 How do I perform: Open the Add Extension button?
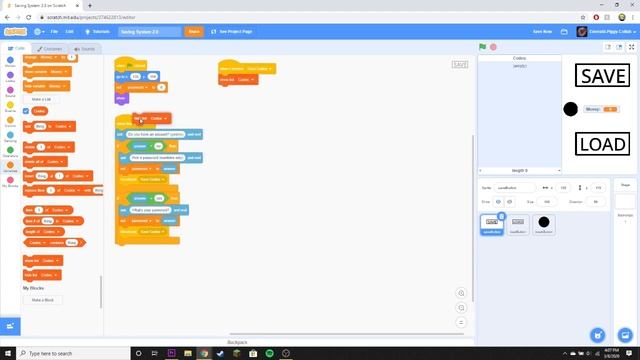10,326
